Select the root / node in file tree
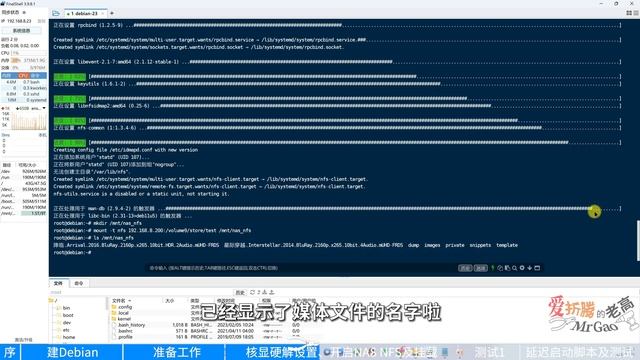This screenshot has width=640, height=360. (53, 301)
